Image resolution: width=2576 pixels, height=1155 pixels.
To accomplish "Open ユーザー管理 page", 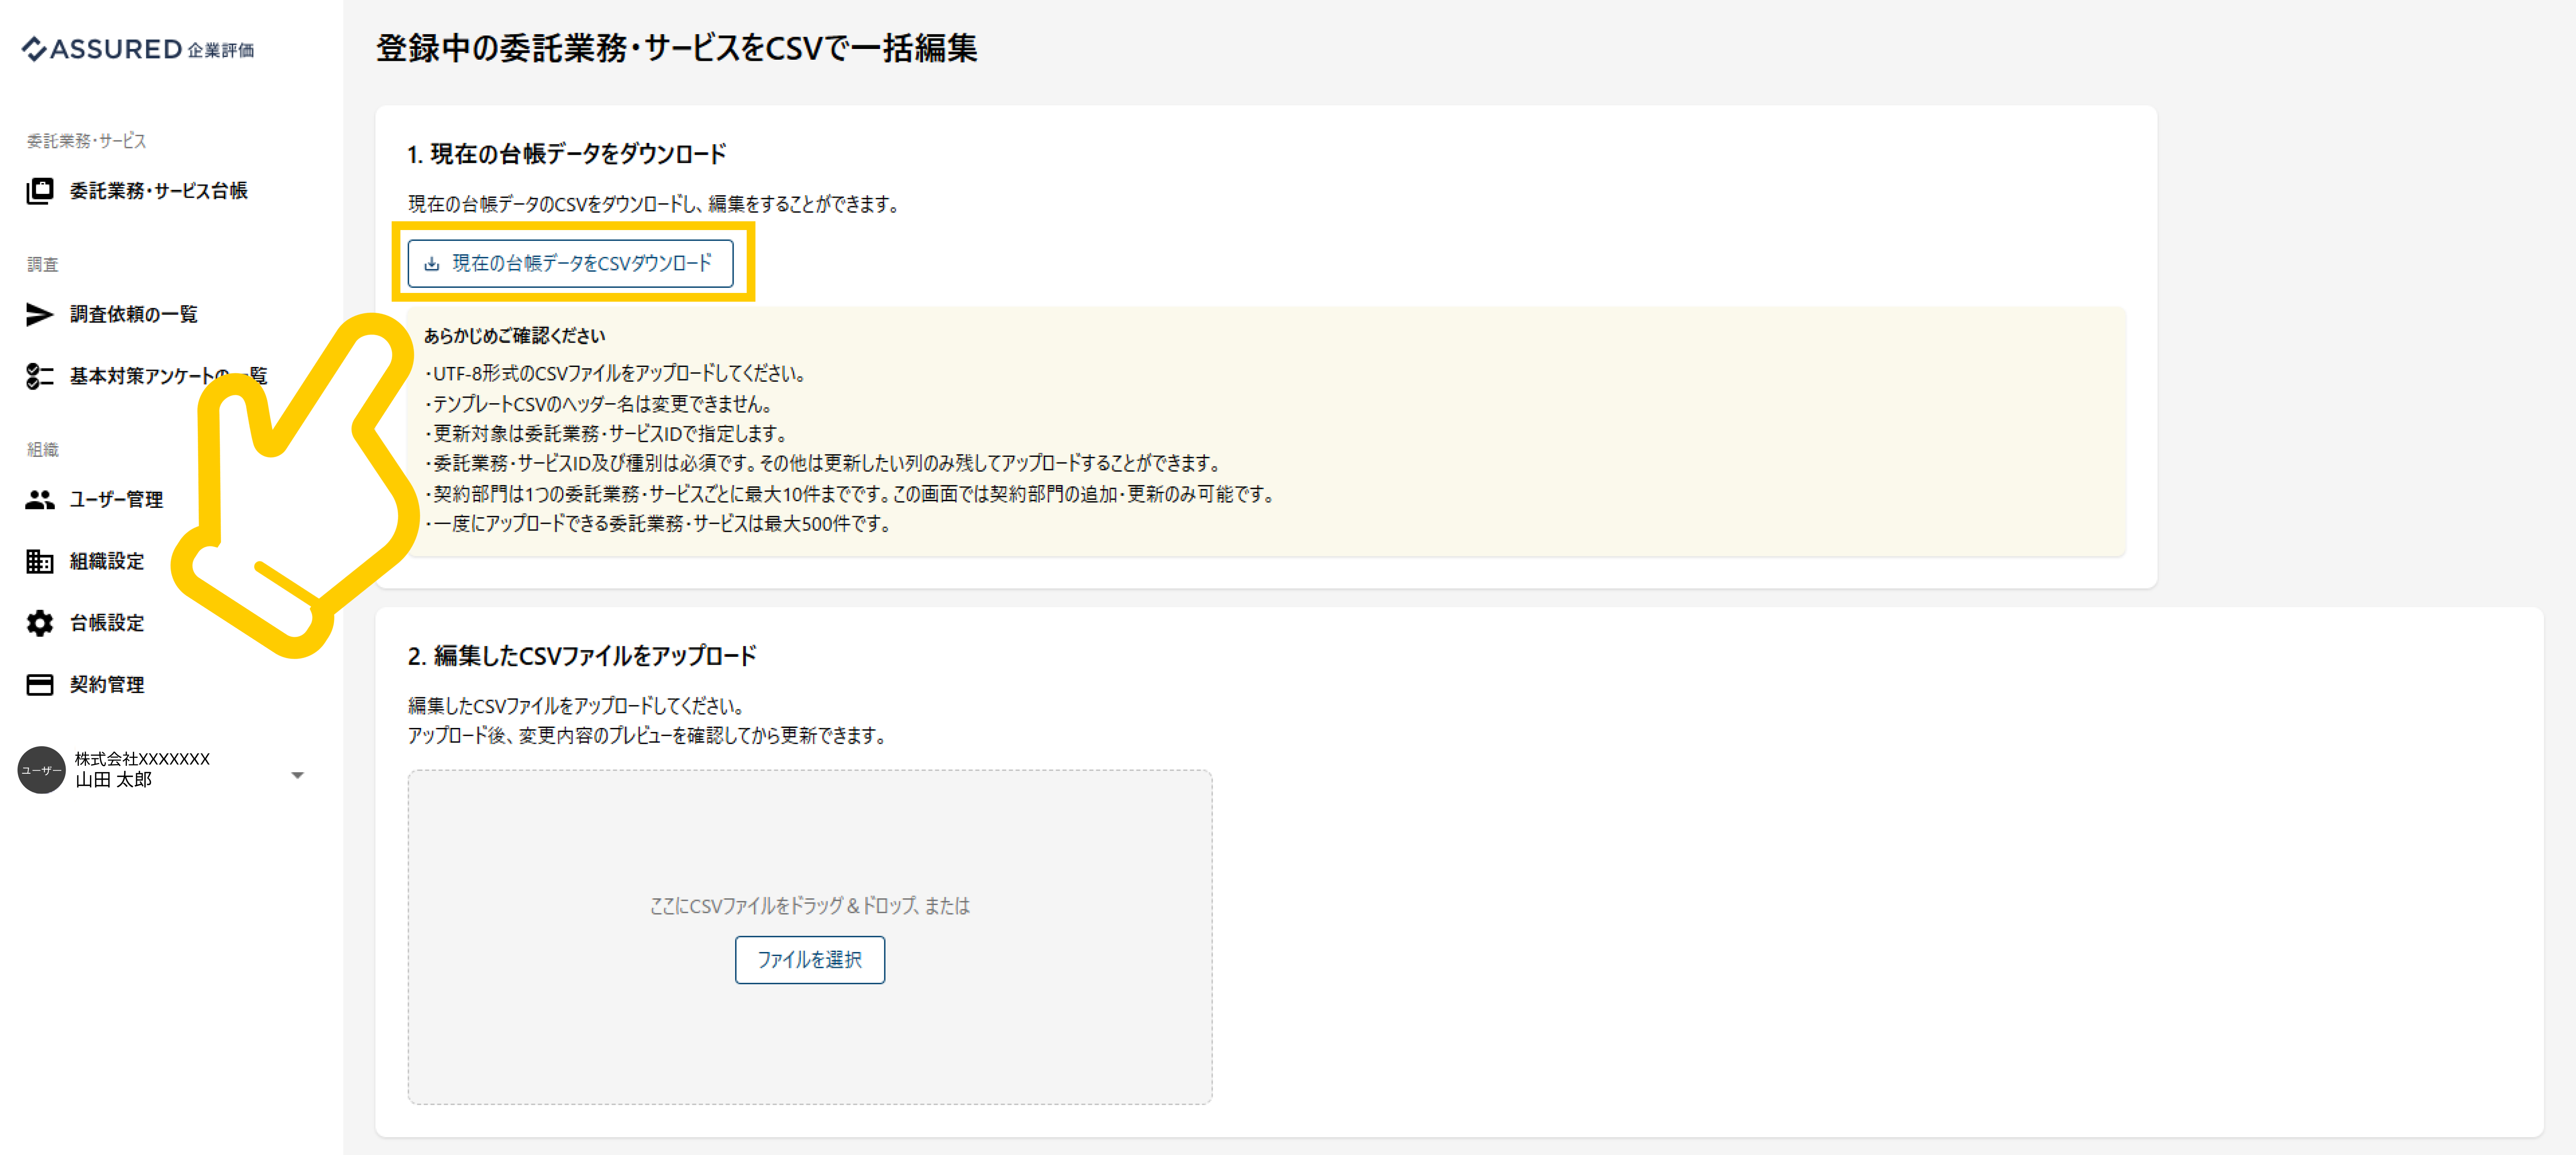I will (116, 500).
